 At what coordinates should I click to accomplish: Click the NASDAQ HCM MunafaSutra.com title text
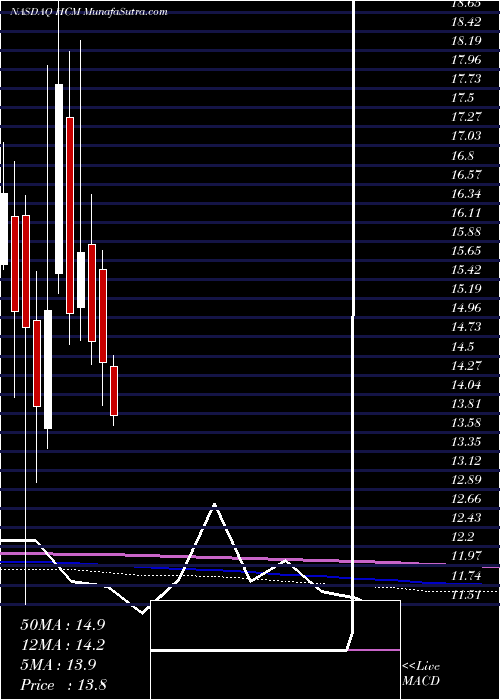point(89,12)
